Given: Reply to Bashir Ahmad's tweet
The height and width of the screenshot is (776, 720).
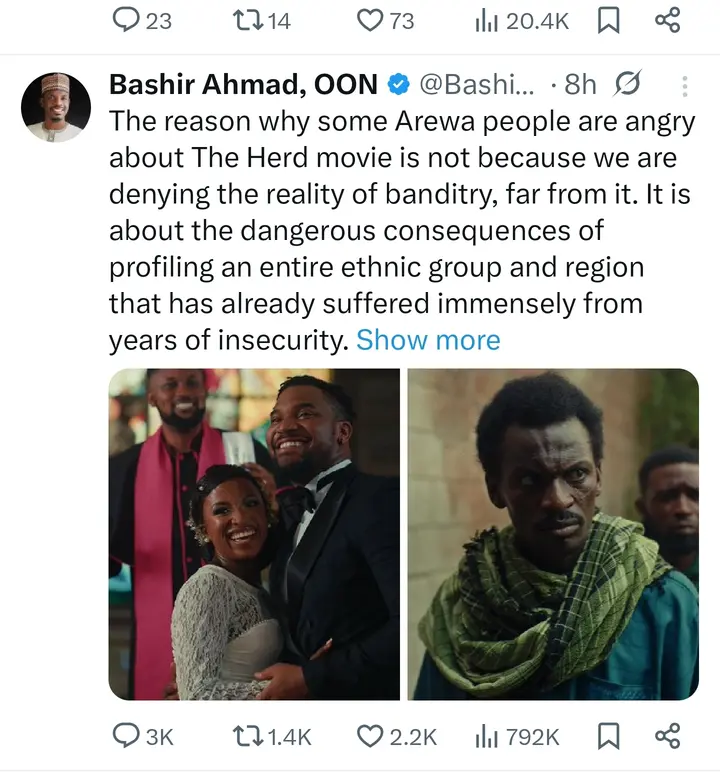Looking at the screenshot, I should pos(127,736).
